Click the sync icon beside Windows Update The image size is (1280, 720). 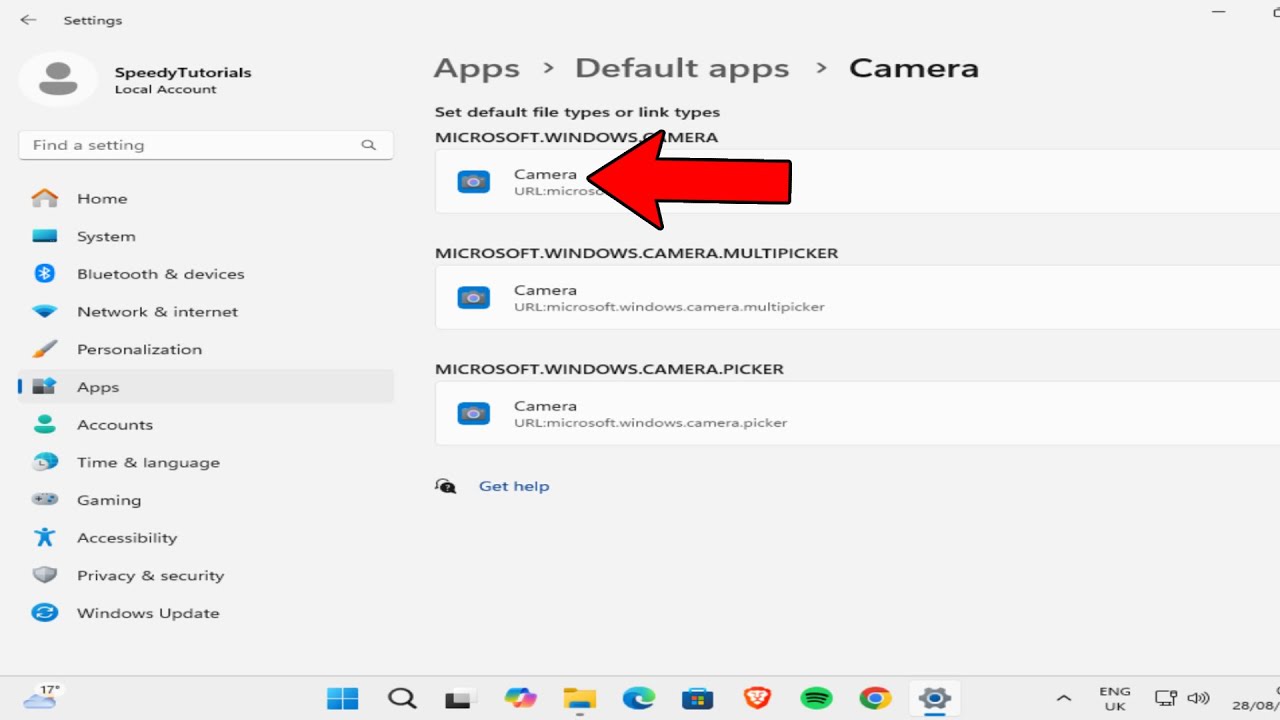pyautogui.click(x=45, y=613)
